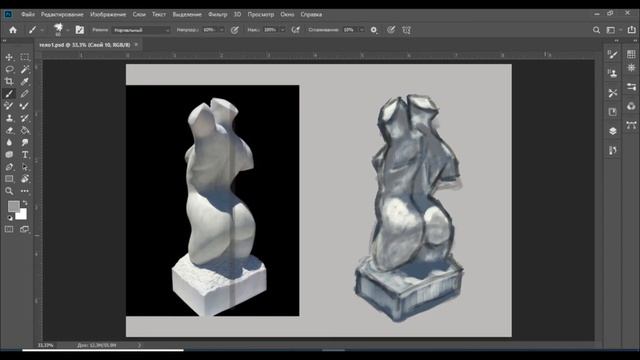Select the Zoom magnifier tool

pyautogui.click(x=9, y=191)
